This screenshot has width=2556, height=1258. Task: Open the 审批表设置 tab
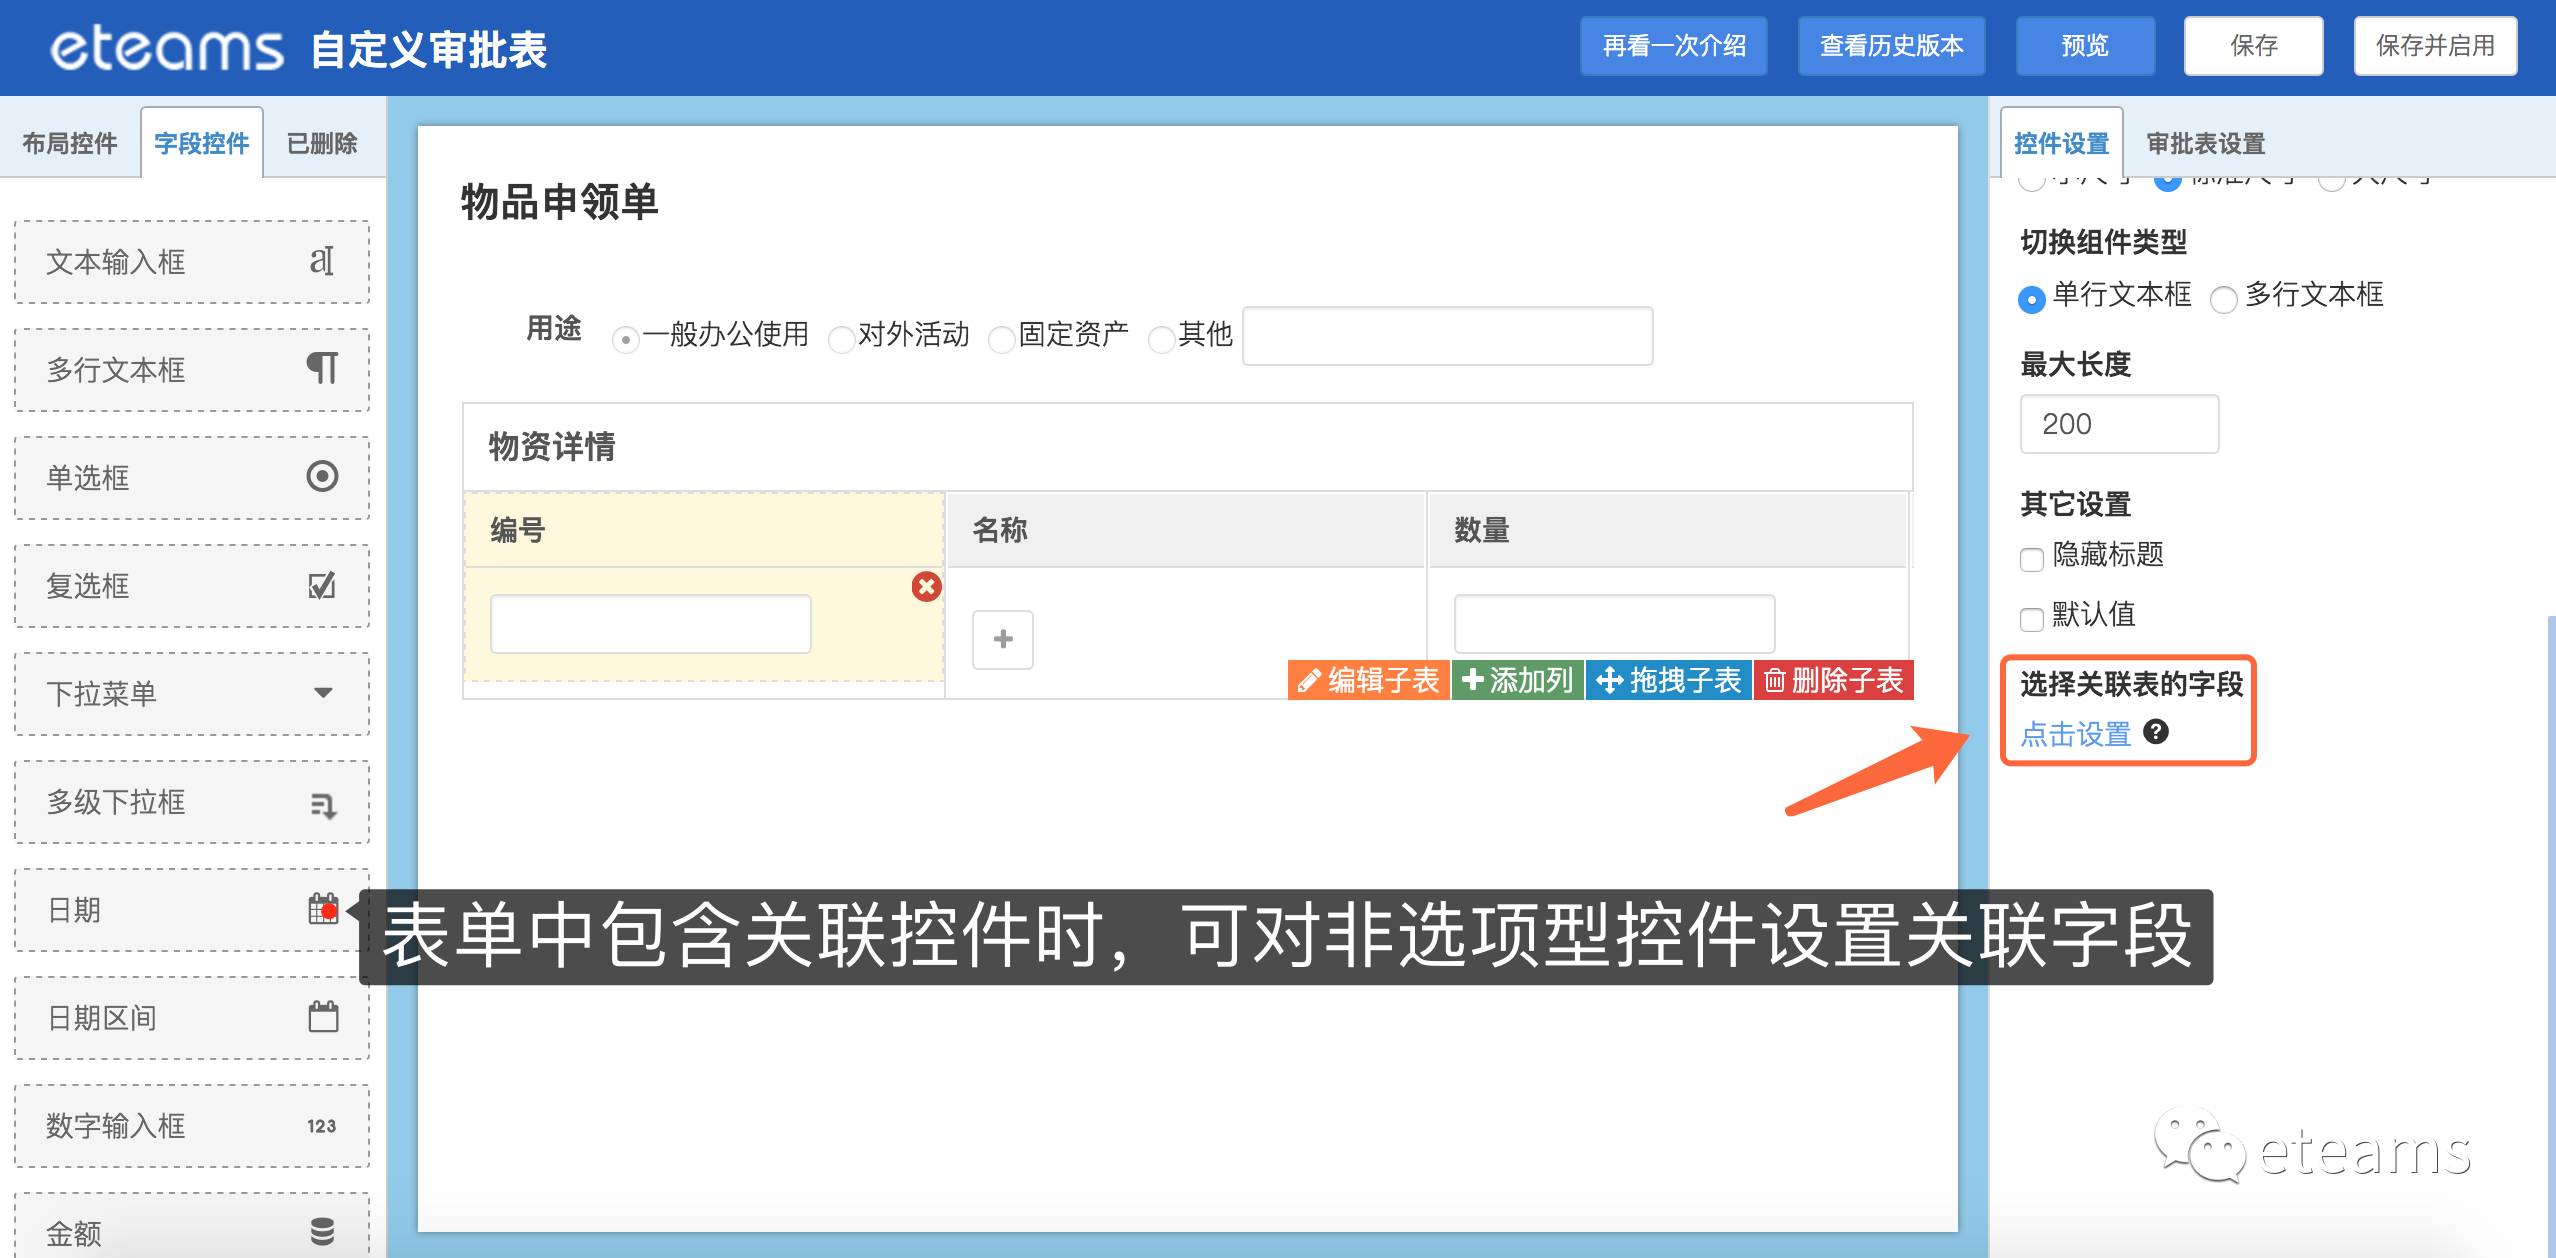tap(2205, 143)
